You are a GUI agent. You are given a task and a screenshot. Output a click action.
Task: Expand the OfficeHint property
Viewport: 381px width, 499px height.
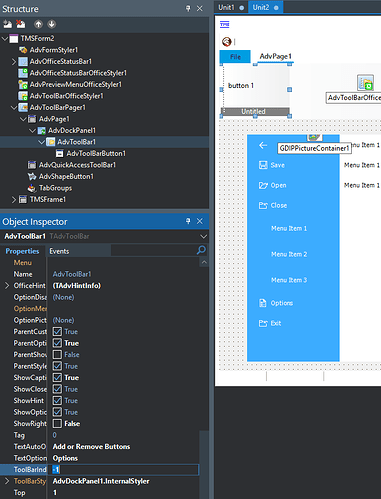[x=7, y=286]
